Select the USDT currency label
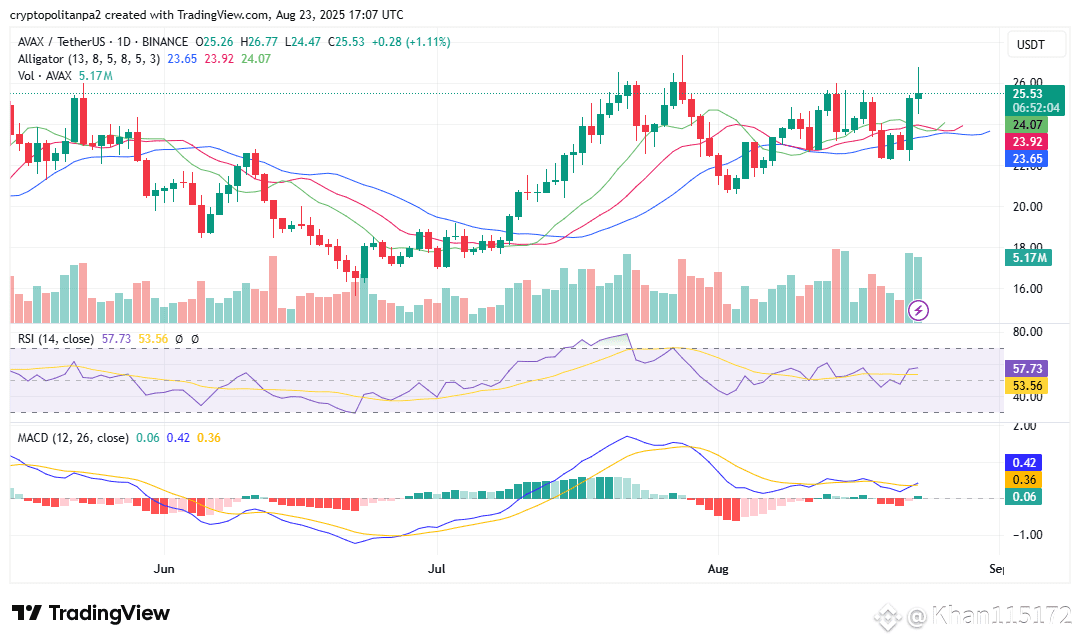This screenshot has height=643, width=1080. click(1030, 45)
